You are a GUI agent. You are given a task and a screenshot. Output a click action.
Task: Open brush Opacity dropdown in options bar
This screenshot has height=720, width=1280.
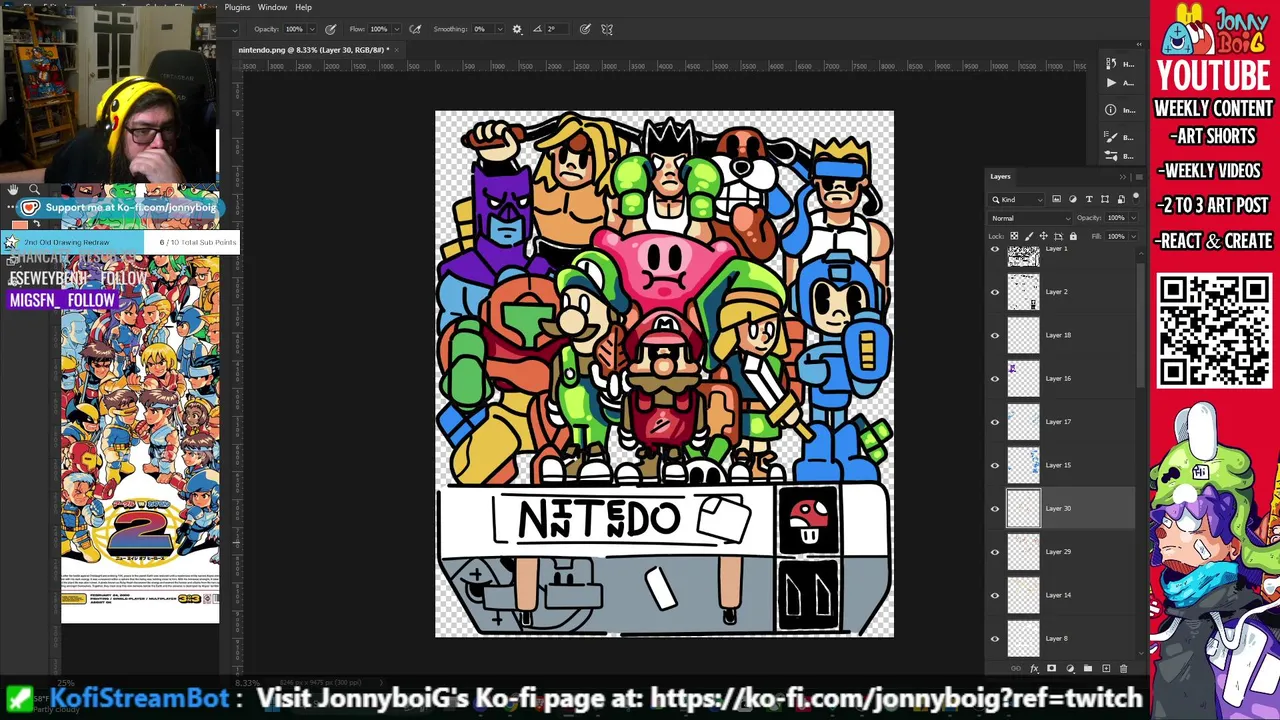(312, 29)
